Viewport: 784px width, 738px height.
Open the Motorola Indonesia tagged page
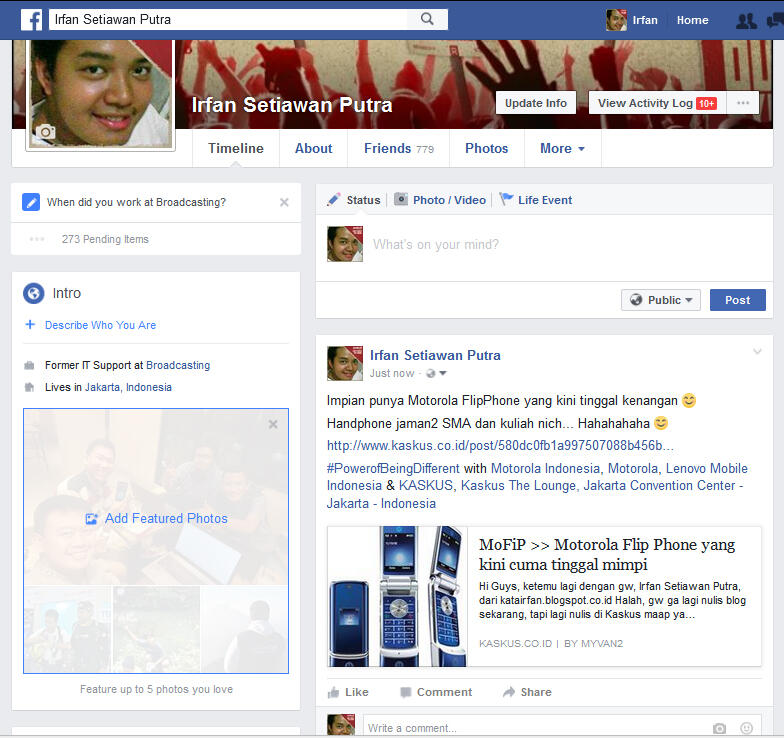pos(546,468)
